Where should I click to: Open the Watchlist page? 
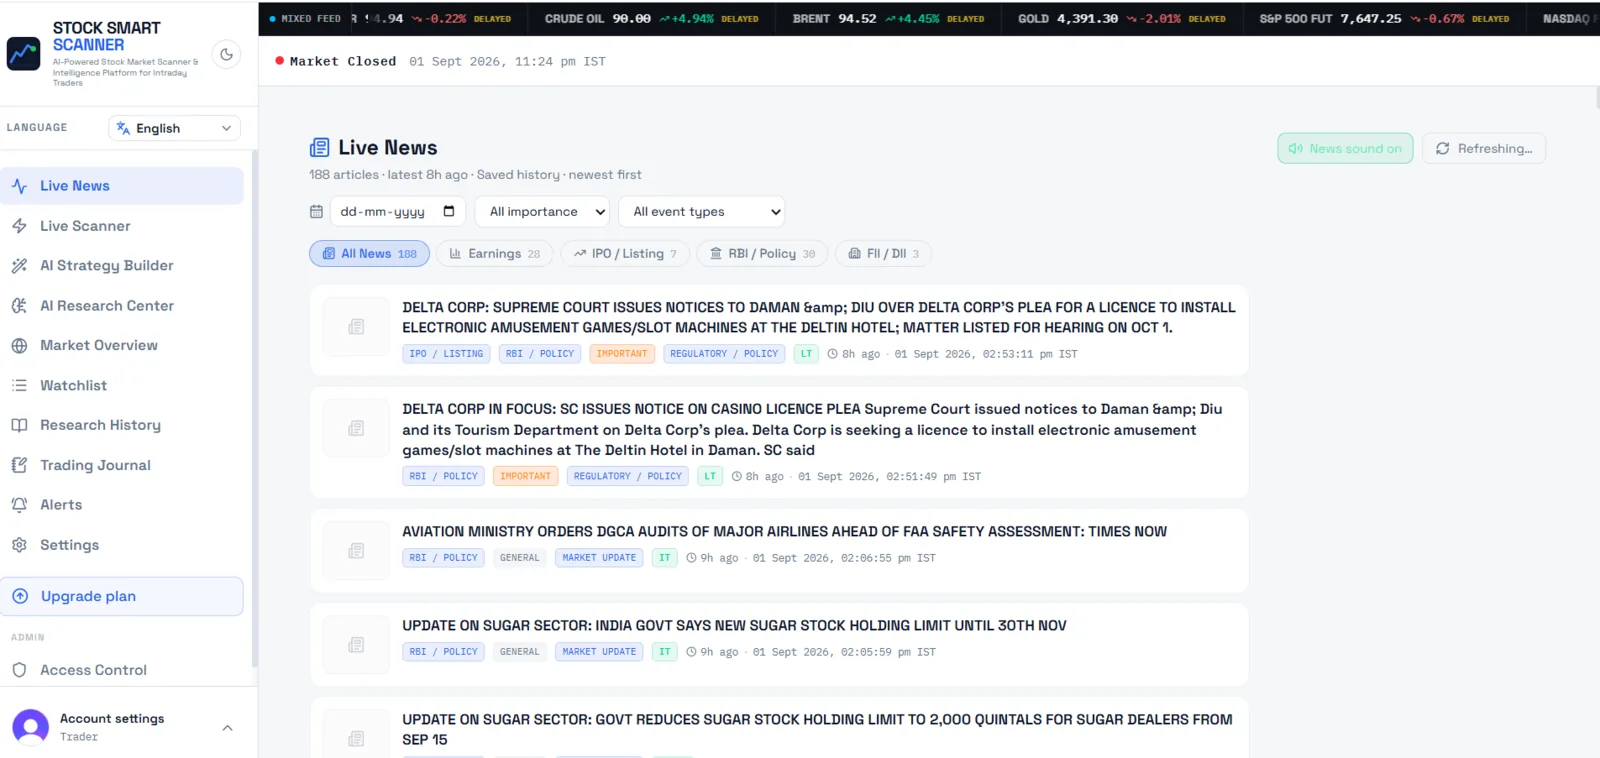pyautogui.click(x=122, y=385)
